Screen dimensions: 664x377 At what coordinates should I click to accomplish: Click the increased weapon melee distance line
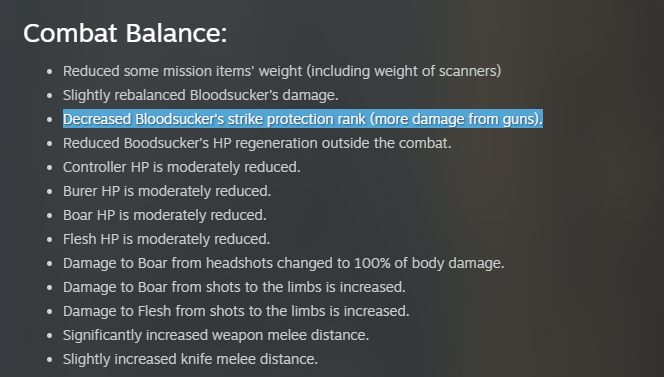(x=216, y=335)
